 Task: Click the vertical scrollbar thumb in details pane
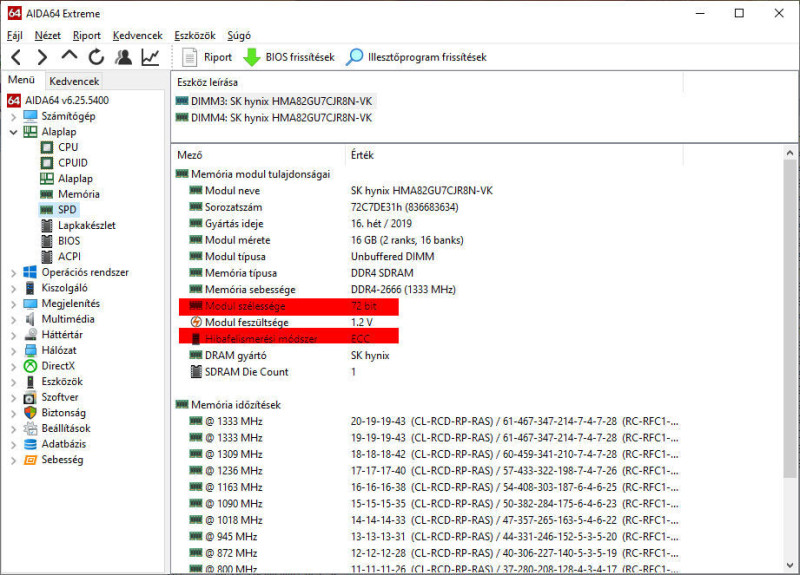coord(790,319)
